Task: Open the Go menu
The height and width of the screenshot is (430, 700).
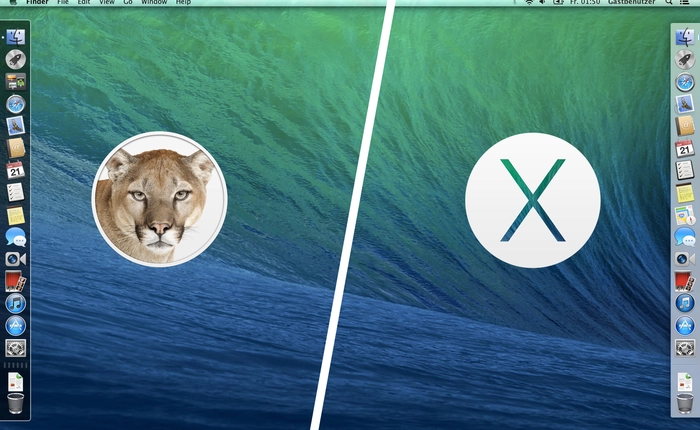Action: coord(128,2)
